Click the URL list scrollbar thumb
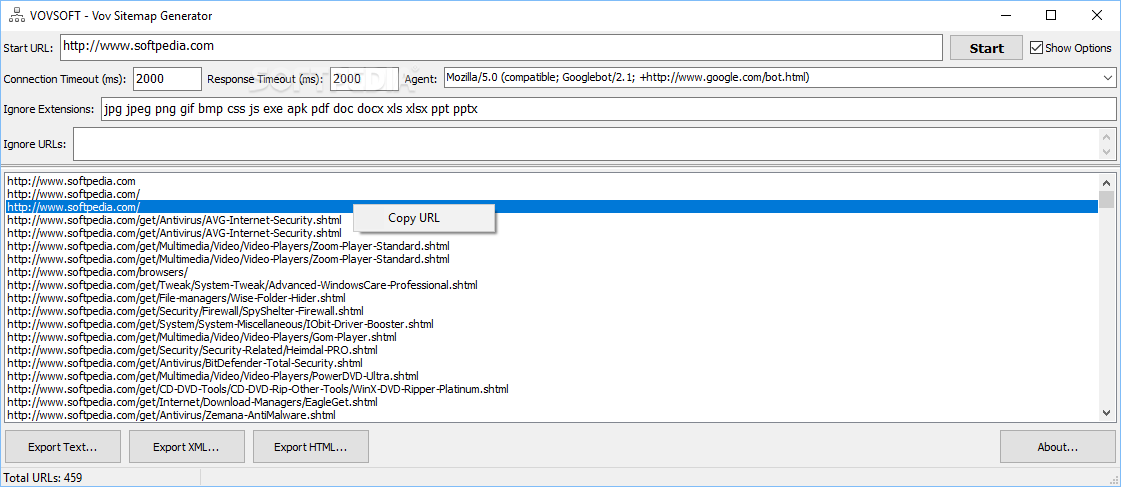This screenshot has height=487, width=1121. [1107, 198]
